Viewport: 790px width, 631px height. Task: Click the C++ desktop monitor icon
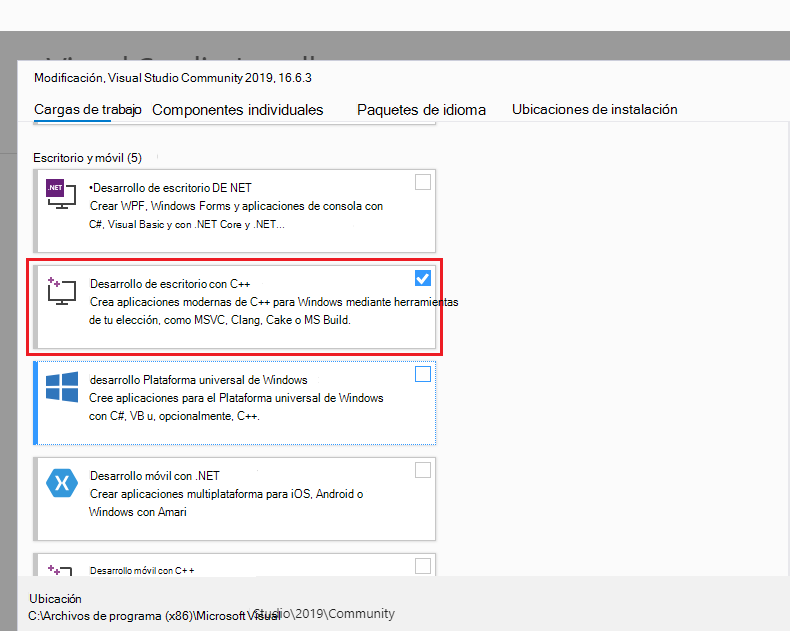(x=61, y=291)
